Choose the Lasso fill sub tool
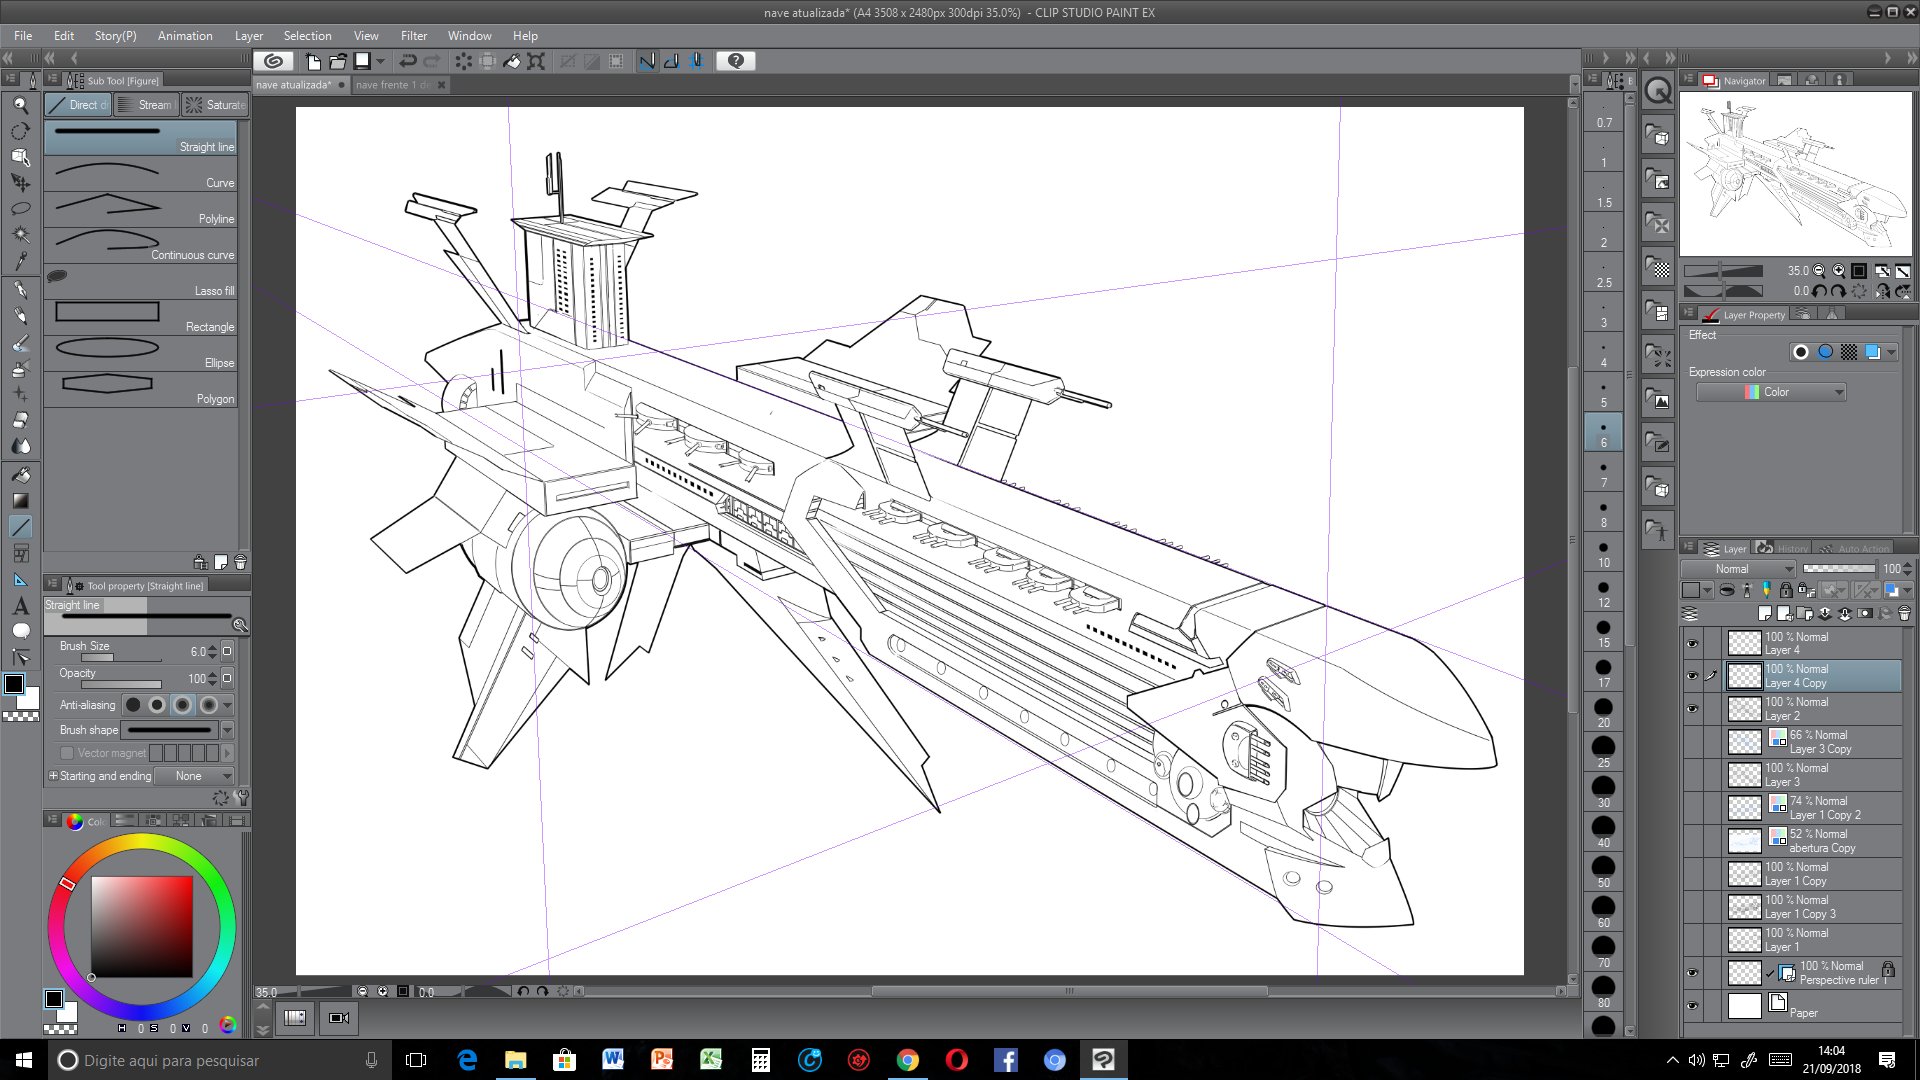This screenshot has height=1080, width=1920. [x=141, y=282]
